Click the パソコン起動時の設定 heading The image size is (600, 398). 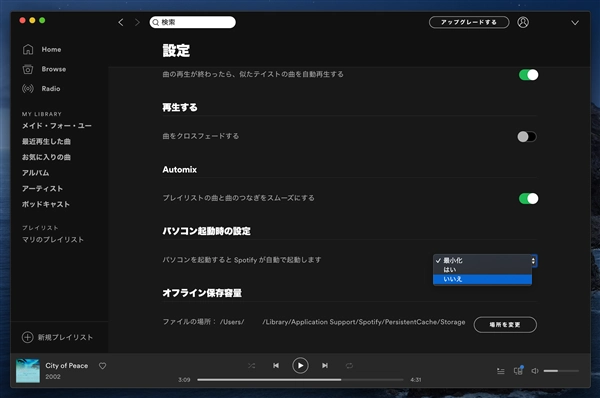(x=206, y=231)
